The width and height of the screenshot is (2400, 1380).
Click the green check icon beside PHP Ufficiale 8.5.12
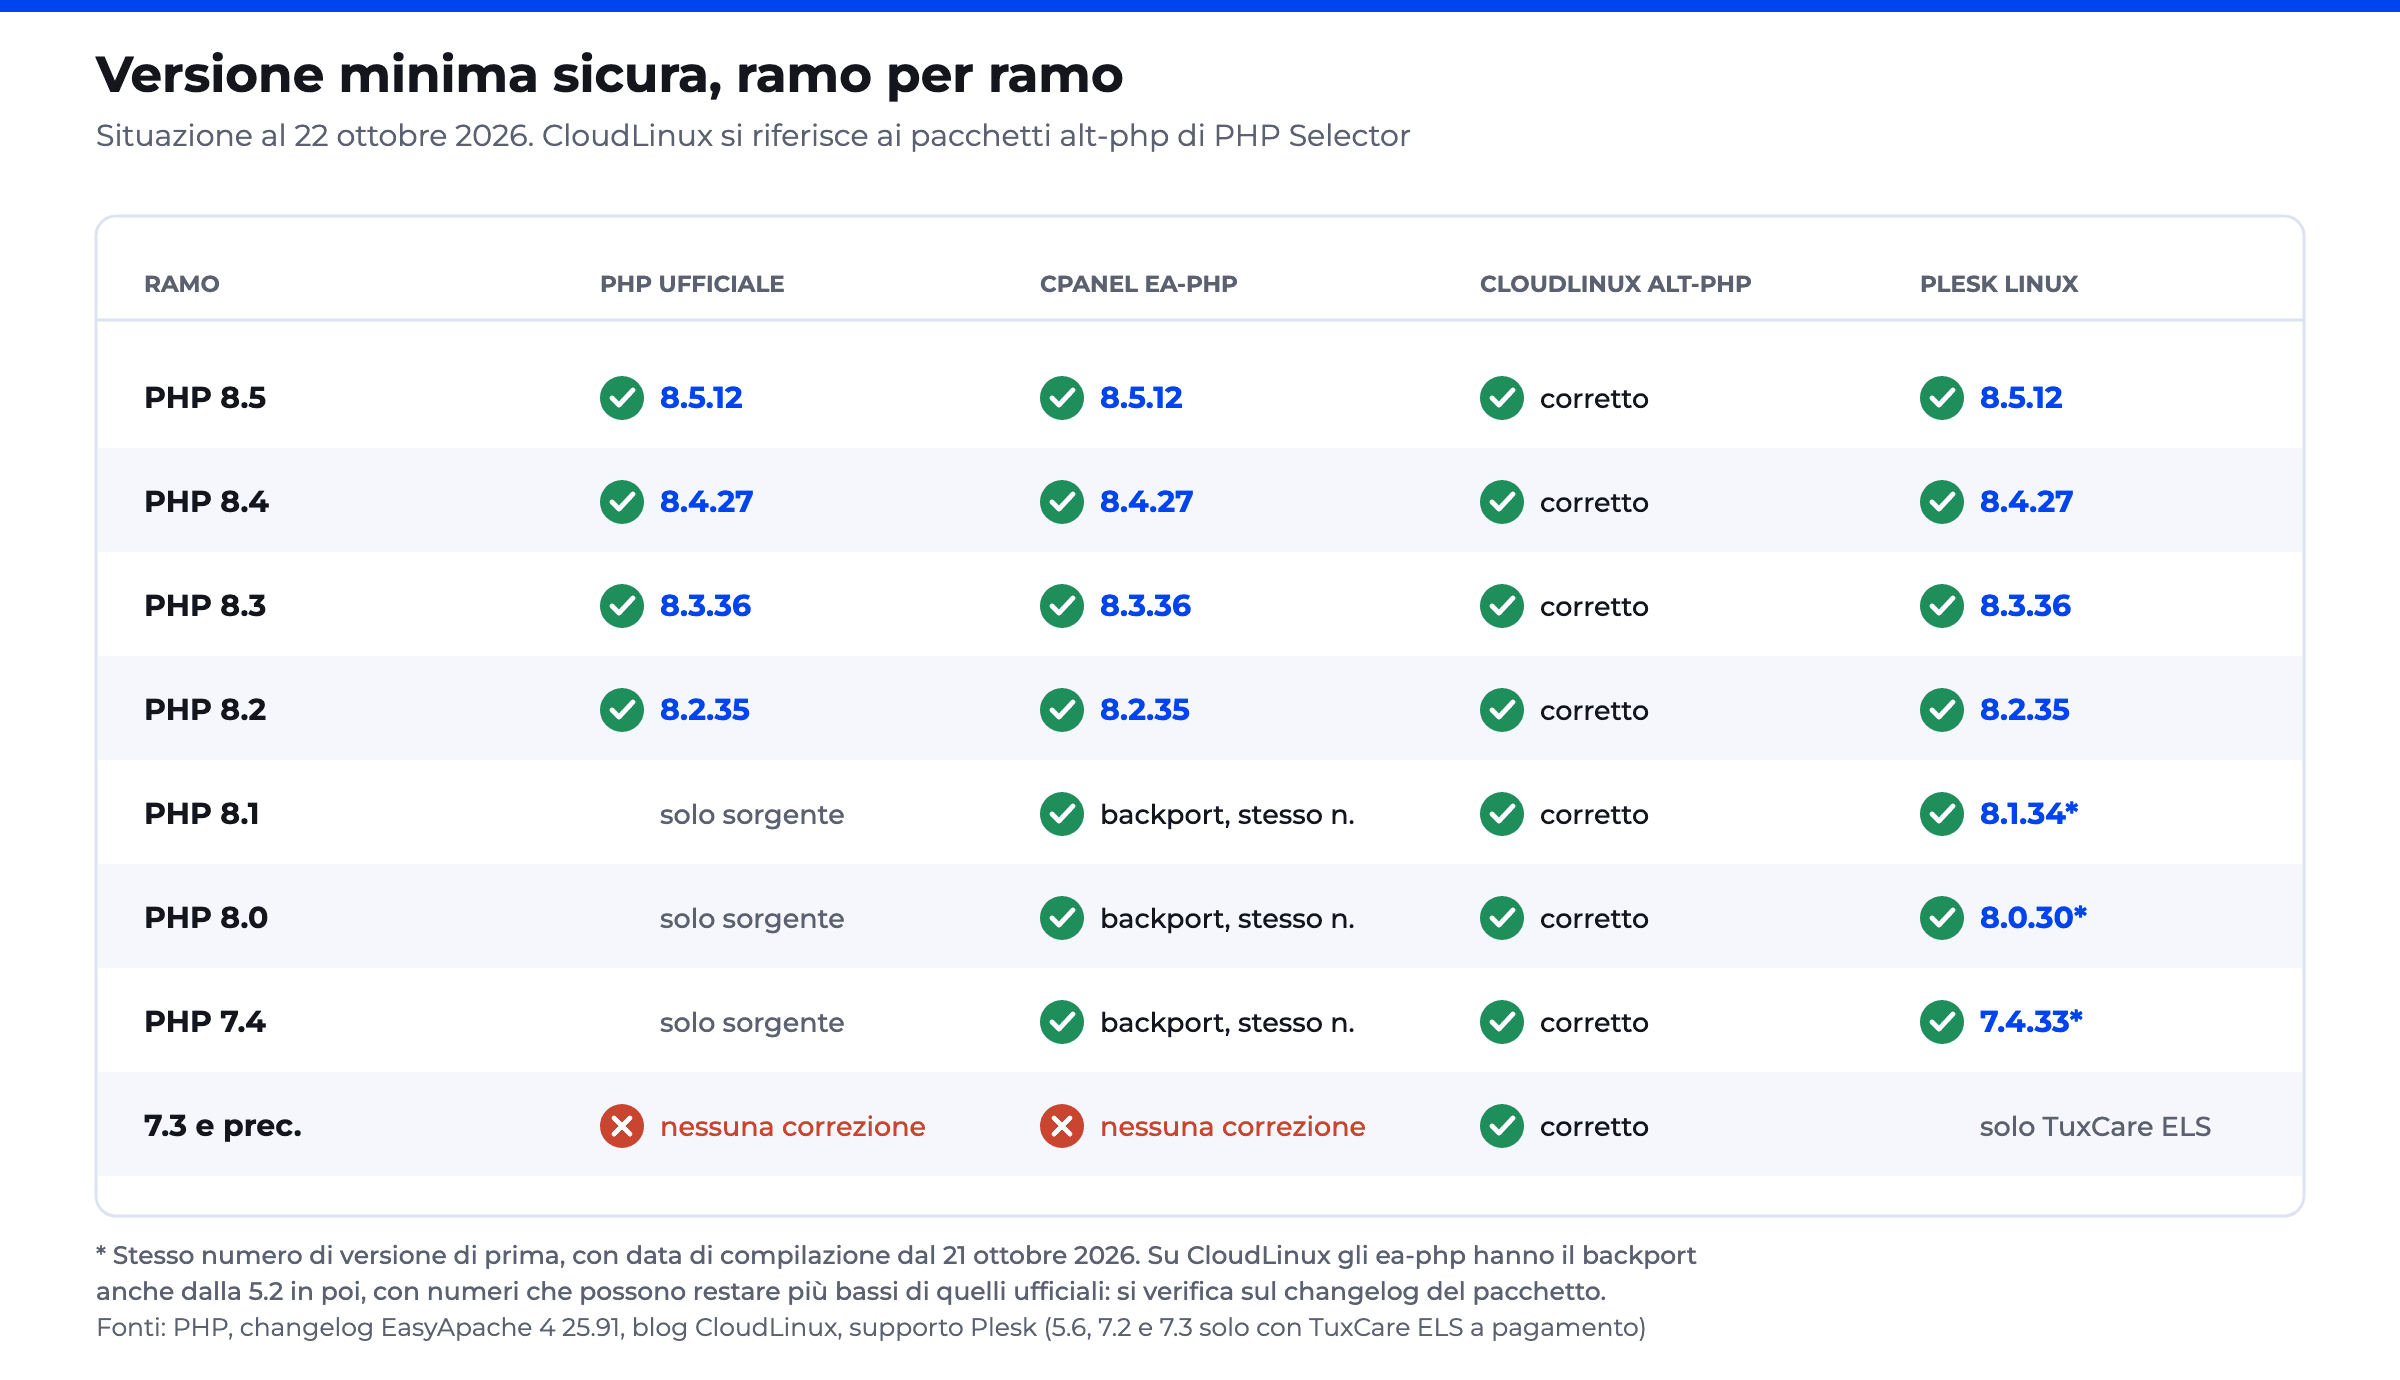coord(622,398)
